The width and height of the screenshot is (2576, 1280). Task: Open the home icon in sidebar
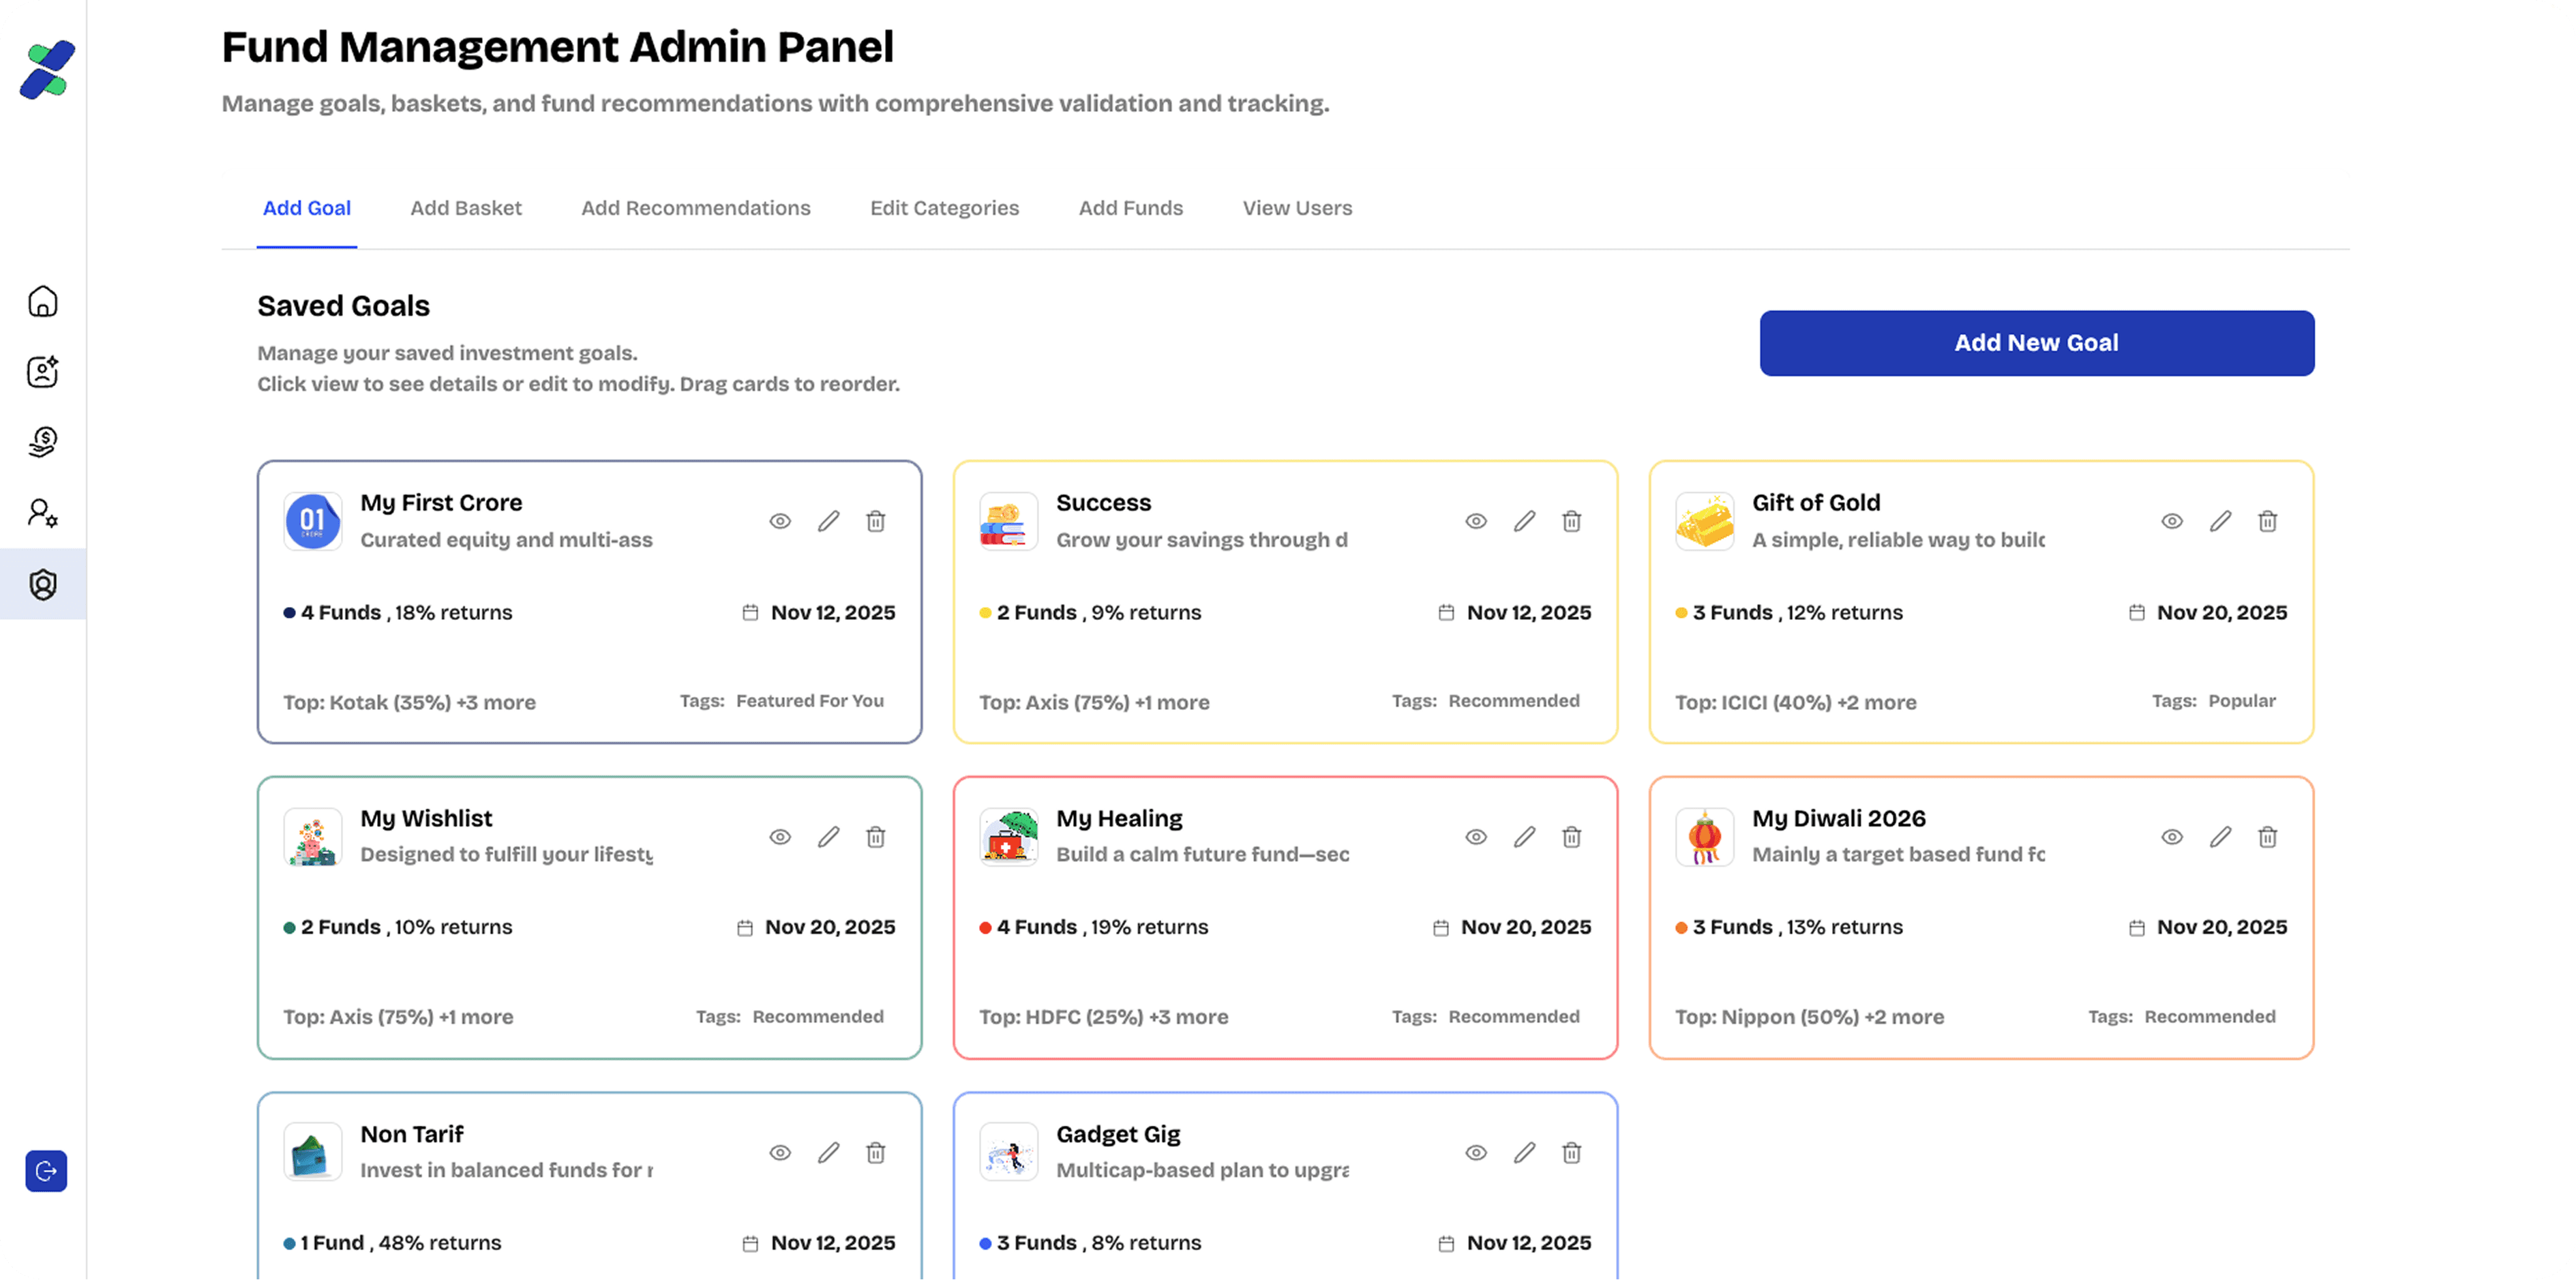click(42, 301)
